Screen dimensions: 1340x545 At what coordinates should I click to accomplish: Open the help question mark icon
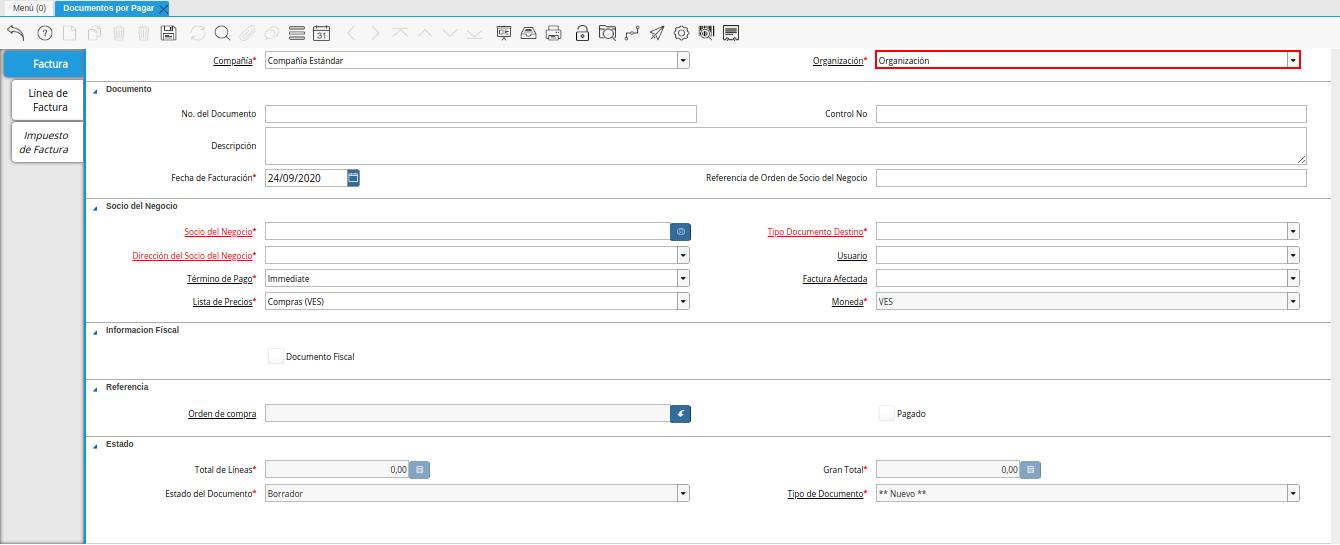[x=44, y=33]
